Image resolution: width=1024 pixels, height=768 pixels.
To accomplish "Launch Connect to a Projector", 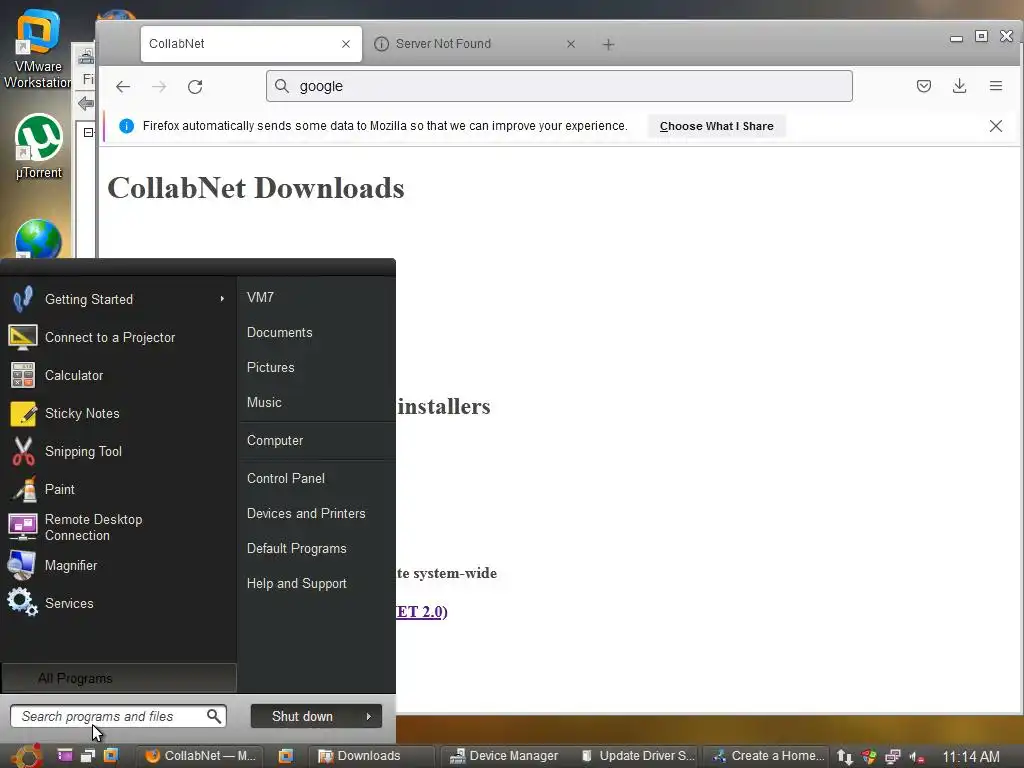I will click(x=118, y=338).
